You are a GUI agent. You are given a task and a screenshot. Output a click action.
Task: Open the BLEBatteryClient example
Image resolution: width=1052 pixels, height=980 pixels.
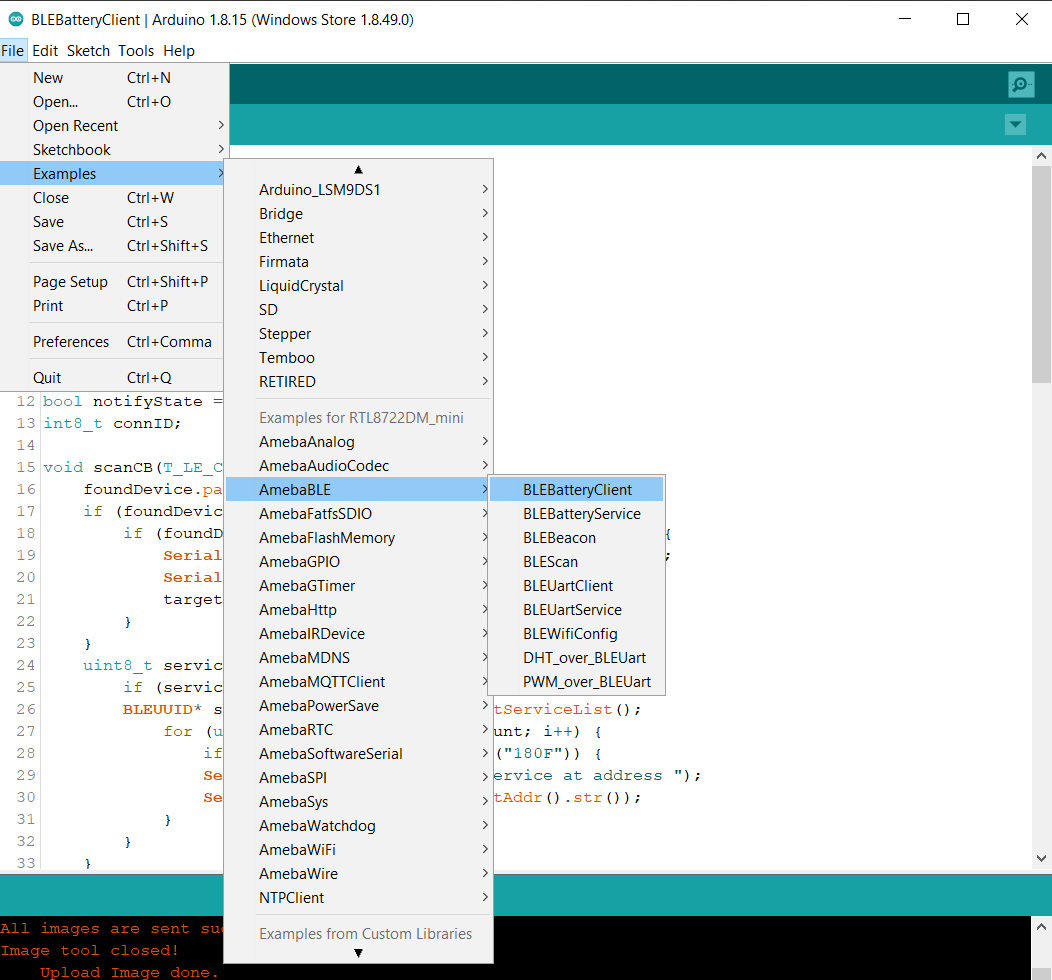coord(576,490)
